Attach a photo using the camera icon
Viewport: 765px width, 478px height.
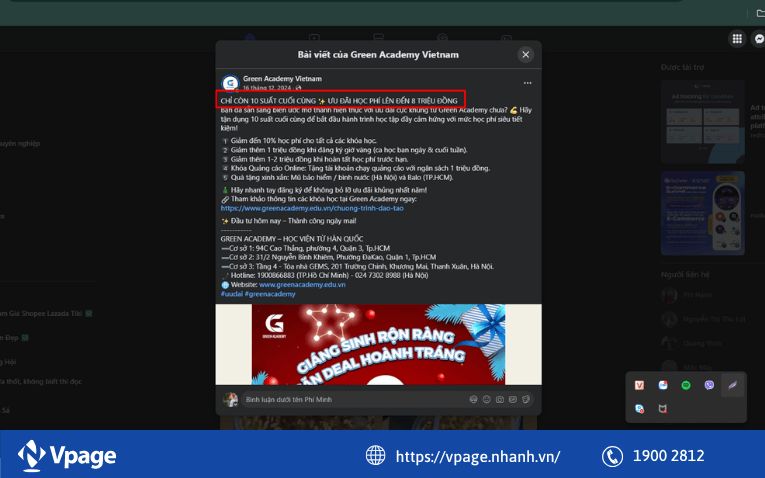point(500,399)
